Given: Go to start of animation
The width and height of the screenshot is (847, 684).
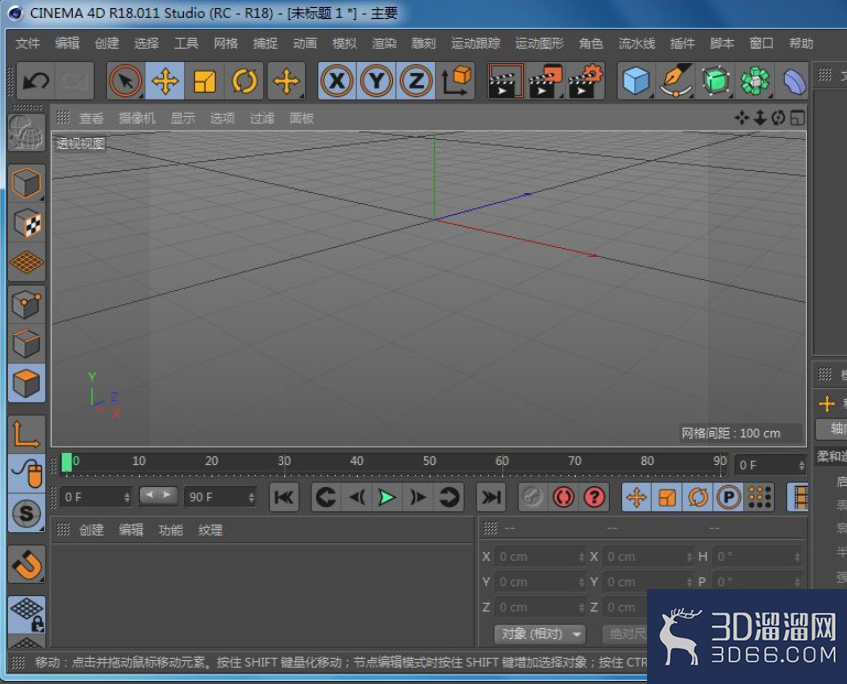Looking at the screenshot, I should point(284,497).
